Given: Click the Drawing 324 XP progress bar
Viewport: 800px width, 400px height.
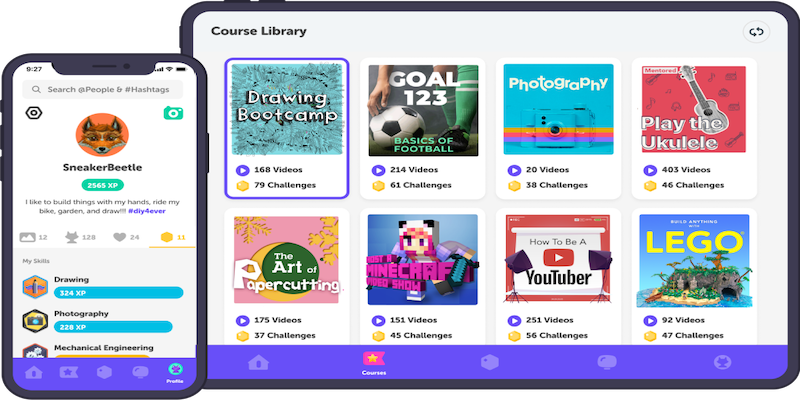Looking at the screenshot, I should (118, 293).
